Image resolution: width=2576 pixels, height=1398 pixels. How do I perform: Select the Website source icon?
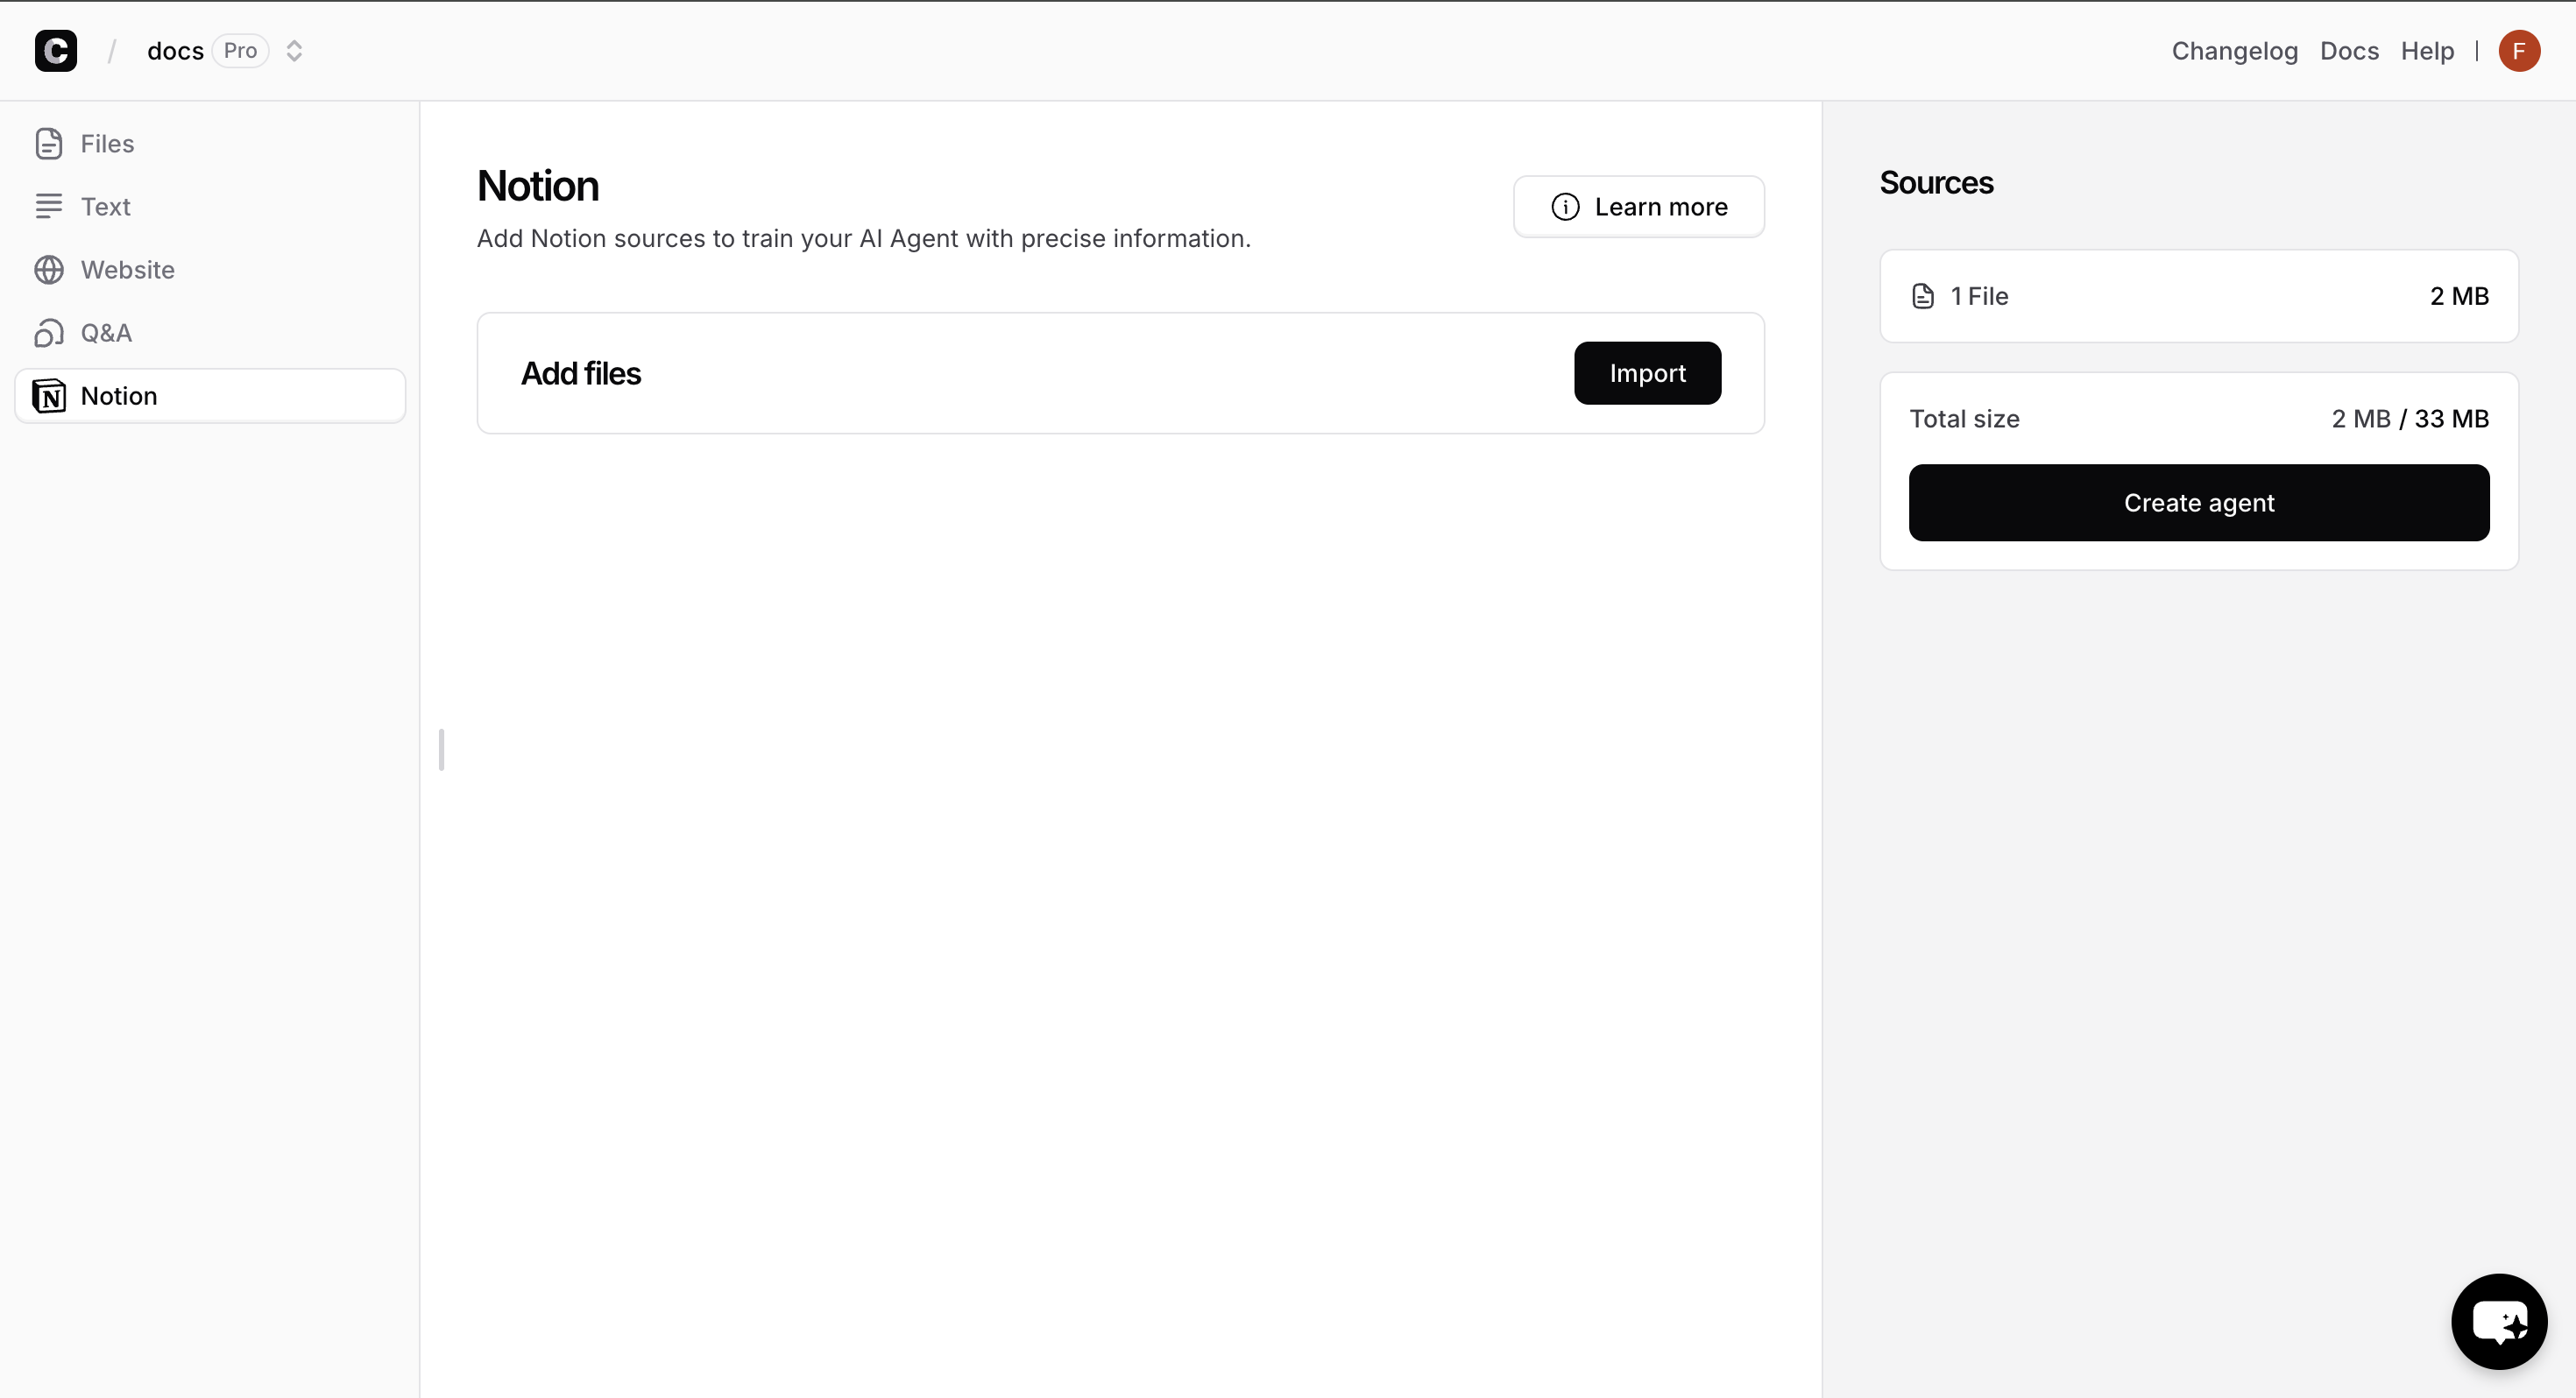tap(48, 269)
